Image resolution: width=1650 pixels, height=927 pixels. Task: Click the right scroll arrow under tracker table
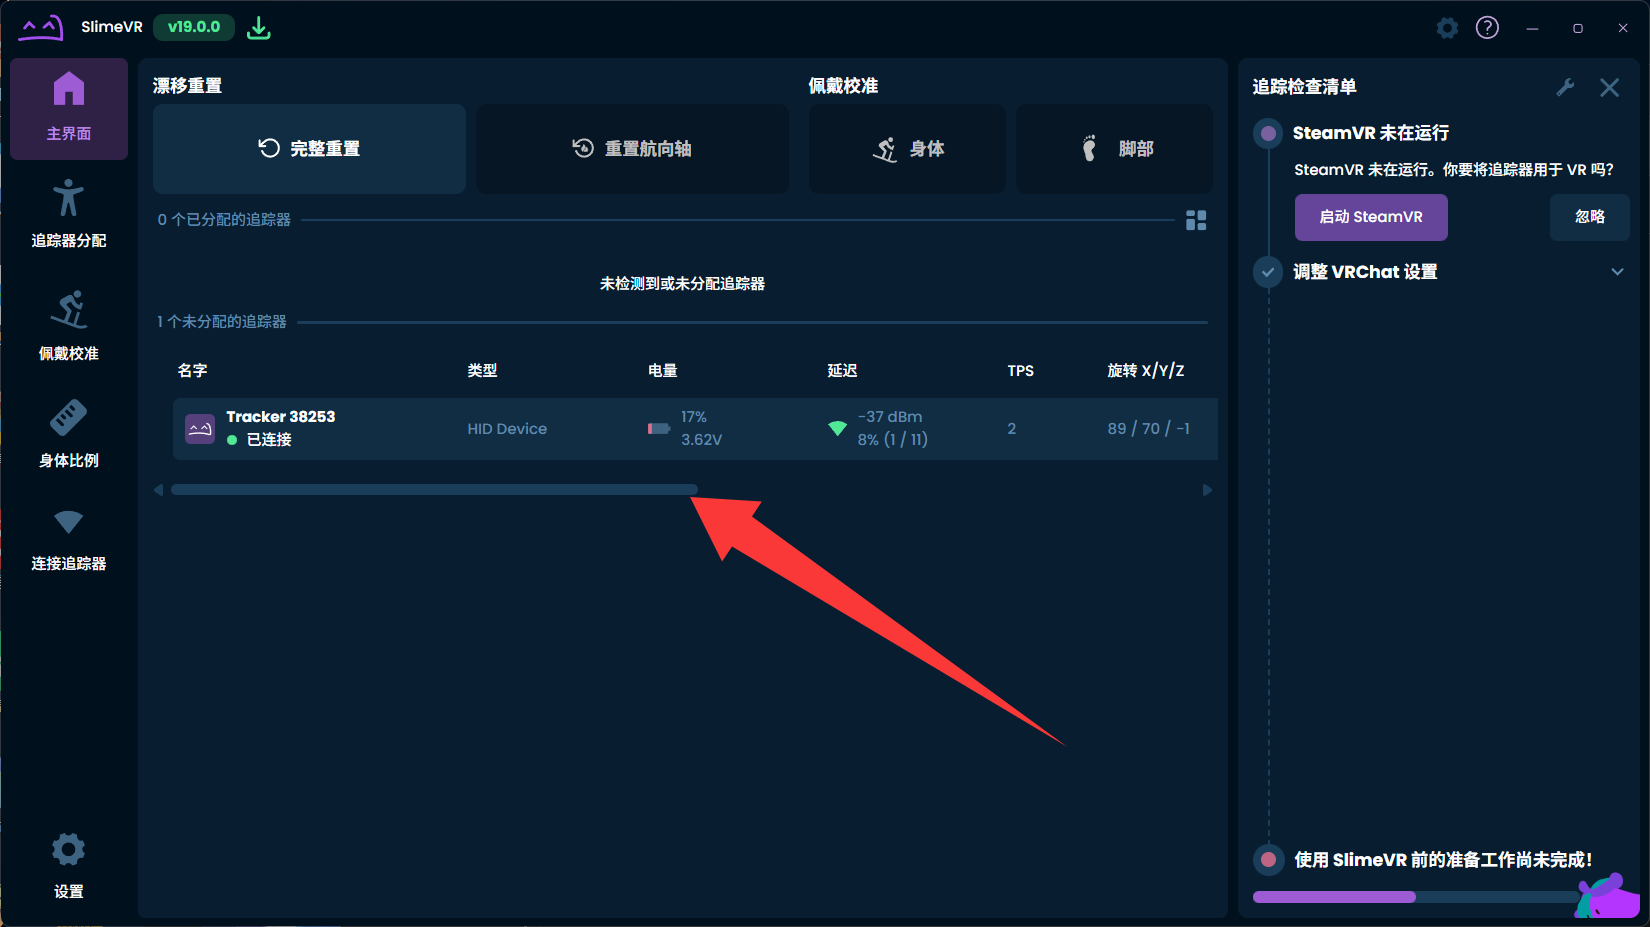[1207, 490]
